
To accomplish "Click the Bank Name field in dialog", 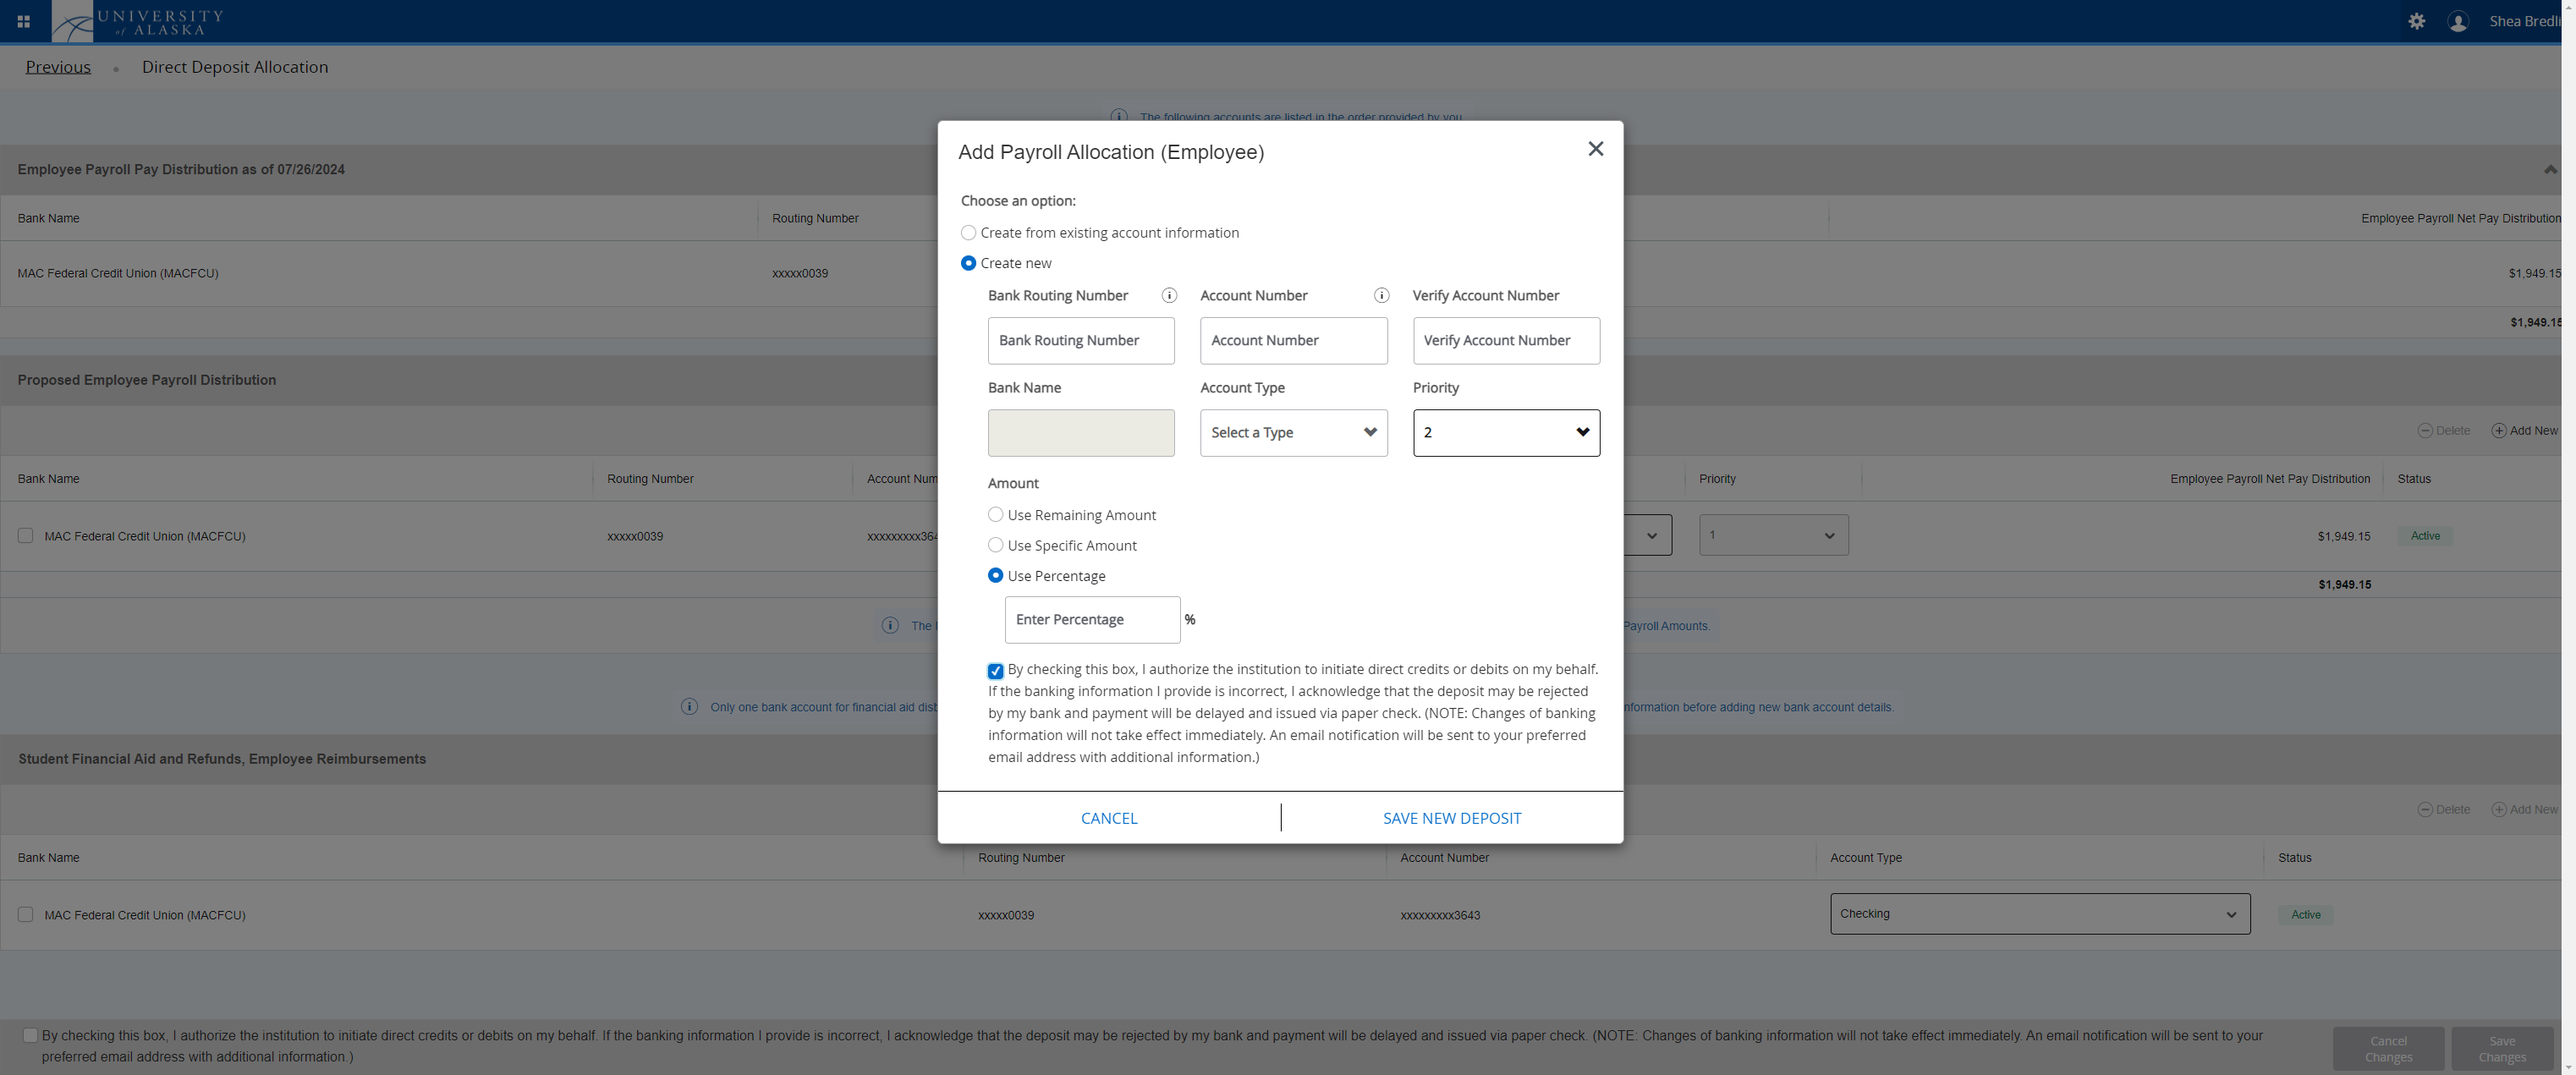I will (1081, 433).
